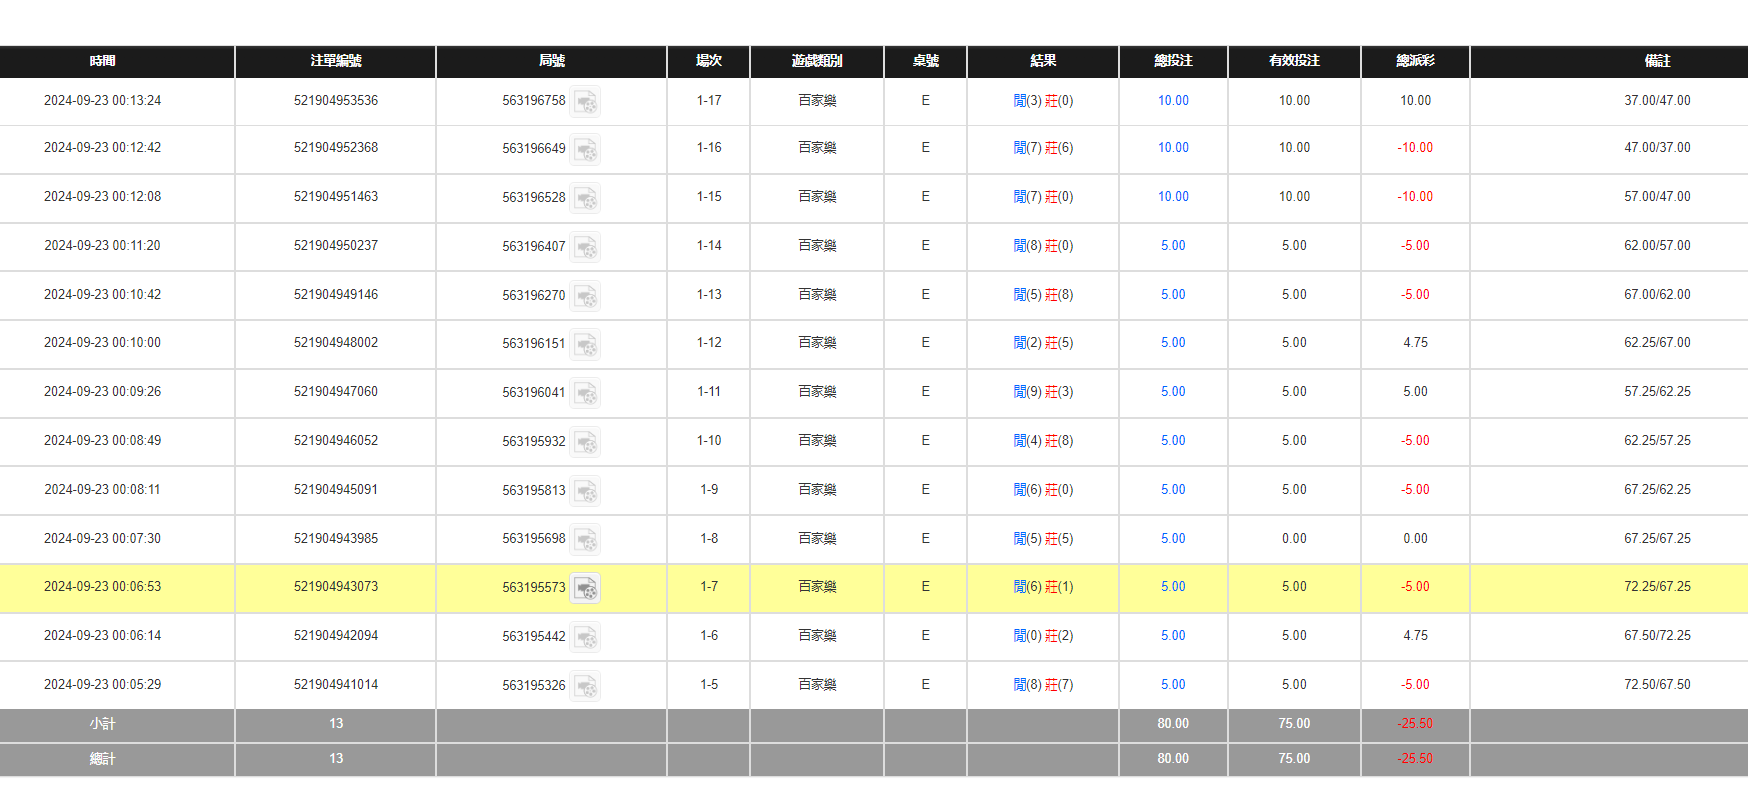Open video replay for round 563196758
Image resolution: width=1748 pixels, height=798 pixels.
tap(585, 102)
